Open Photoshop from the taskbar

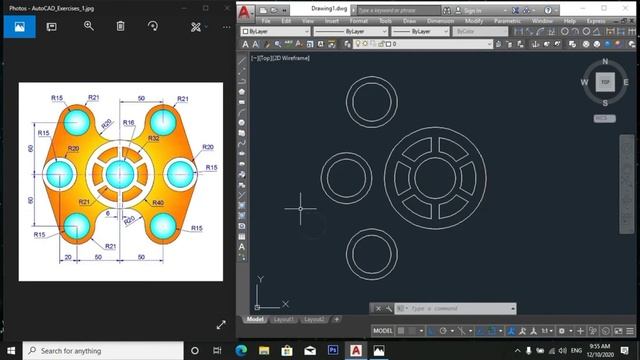[x=333, y=351]
